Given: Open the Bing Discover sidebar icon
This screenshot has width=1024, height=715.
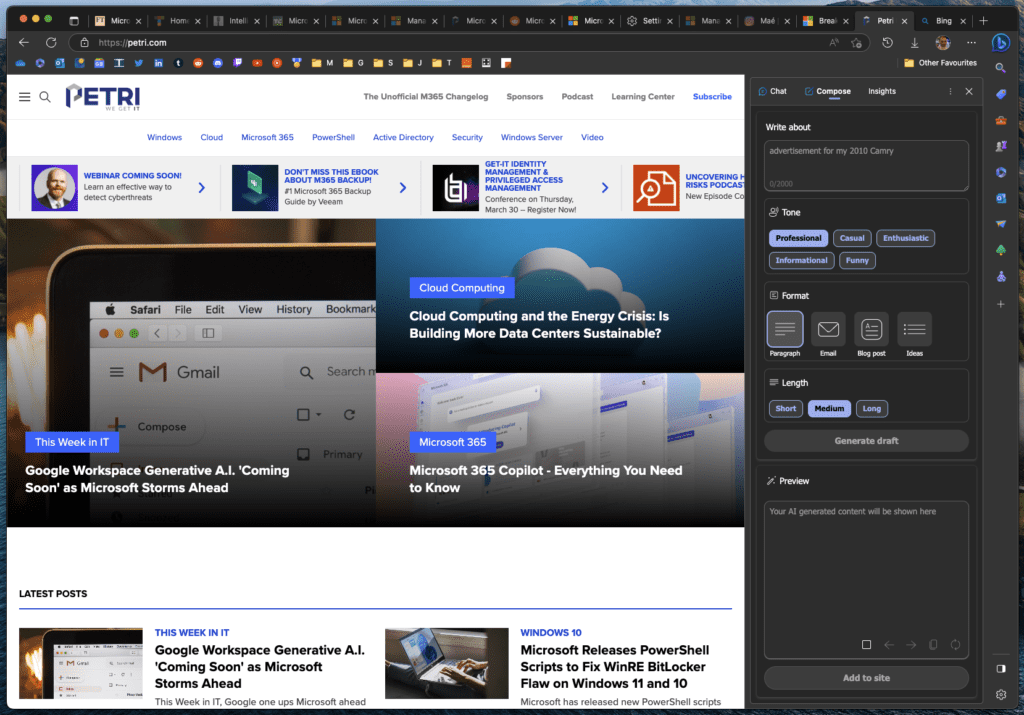Looking at the screenshot, I should (1000, 43).
